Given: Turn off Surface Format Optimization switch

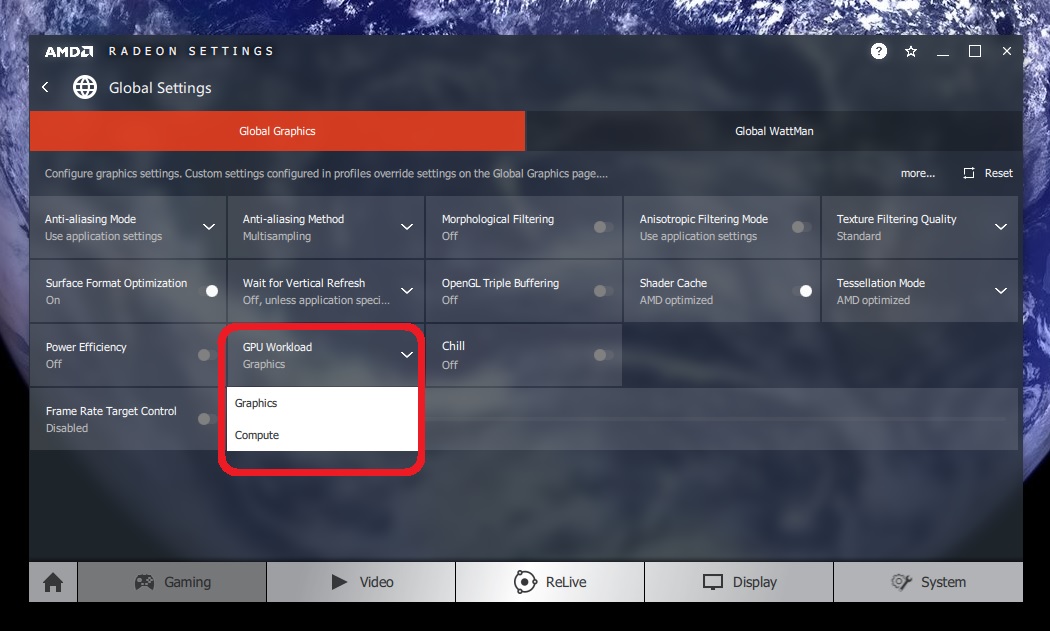Looking at the screenshot, I should click(x=208, y=291).
